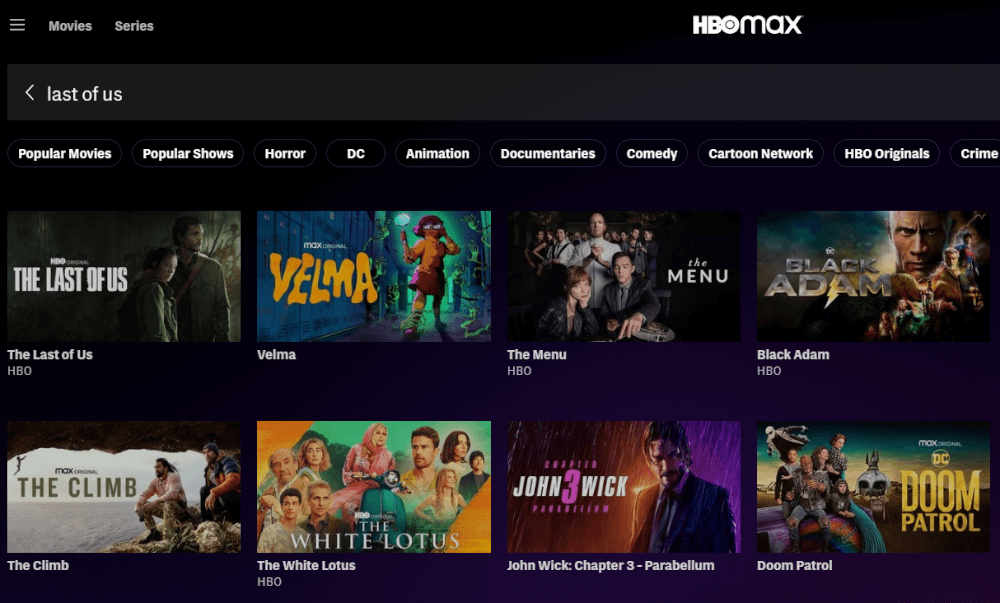Open the Series menu

pos(134,26)
